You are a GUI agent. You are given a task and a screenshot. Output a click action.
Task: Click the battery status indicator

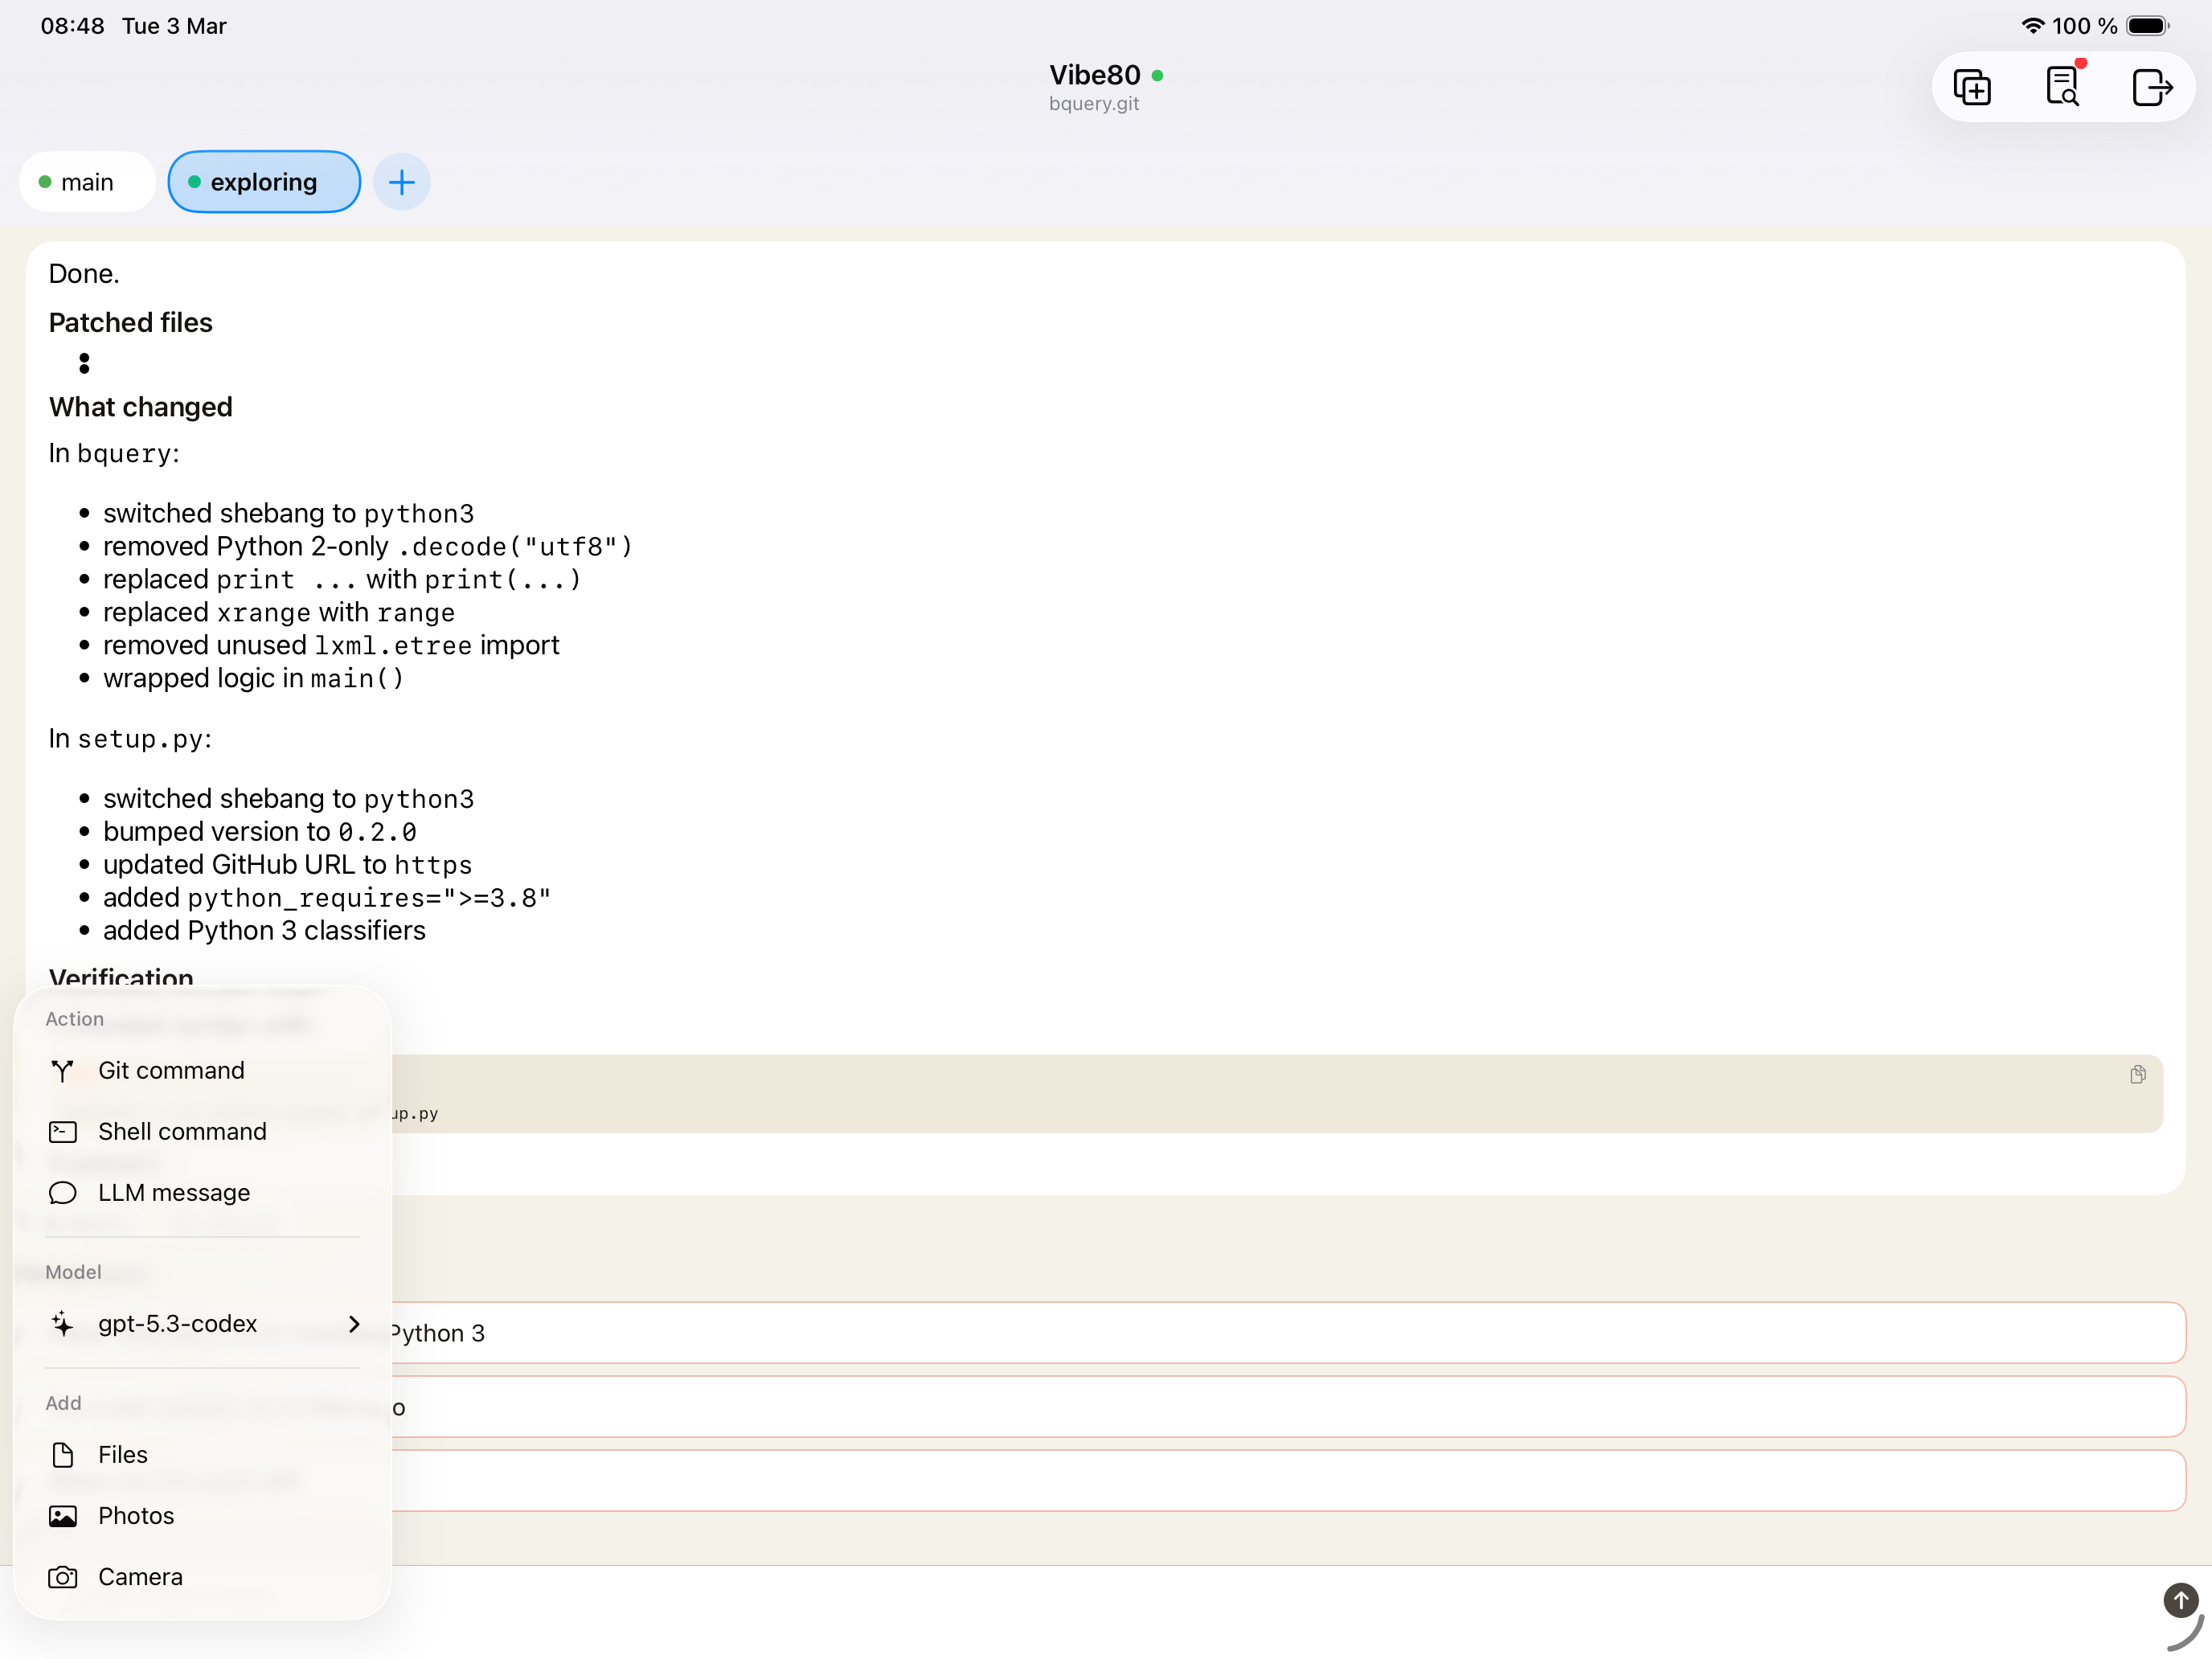click(2146, 26)
